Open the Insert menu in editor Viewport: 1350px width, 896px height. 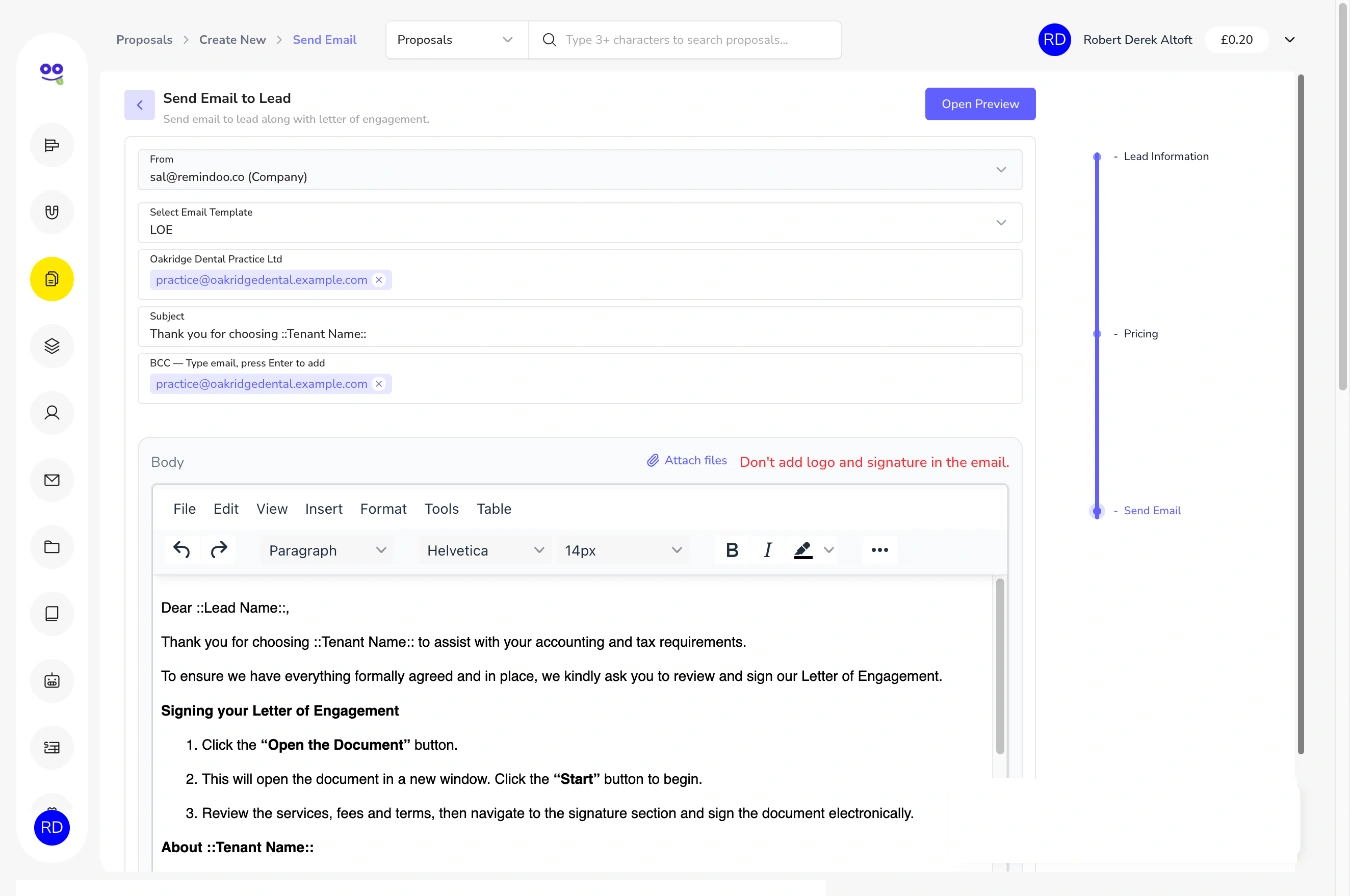324,509
